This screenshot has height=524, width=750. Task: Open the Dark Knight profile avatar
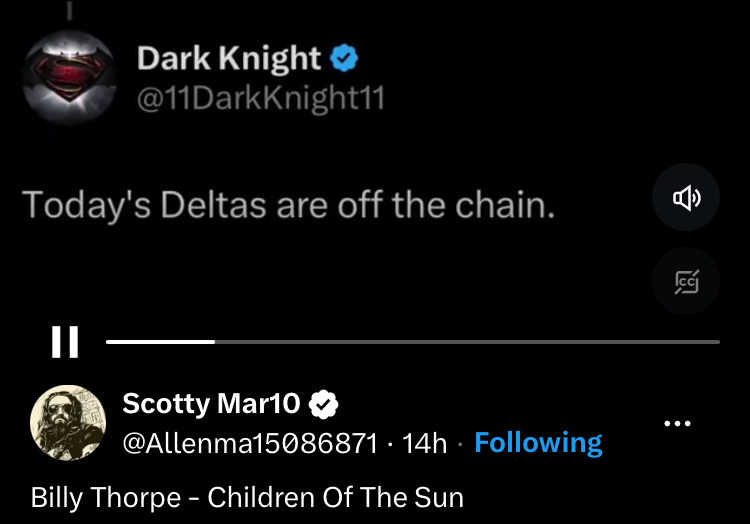click(69, 76)
